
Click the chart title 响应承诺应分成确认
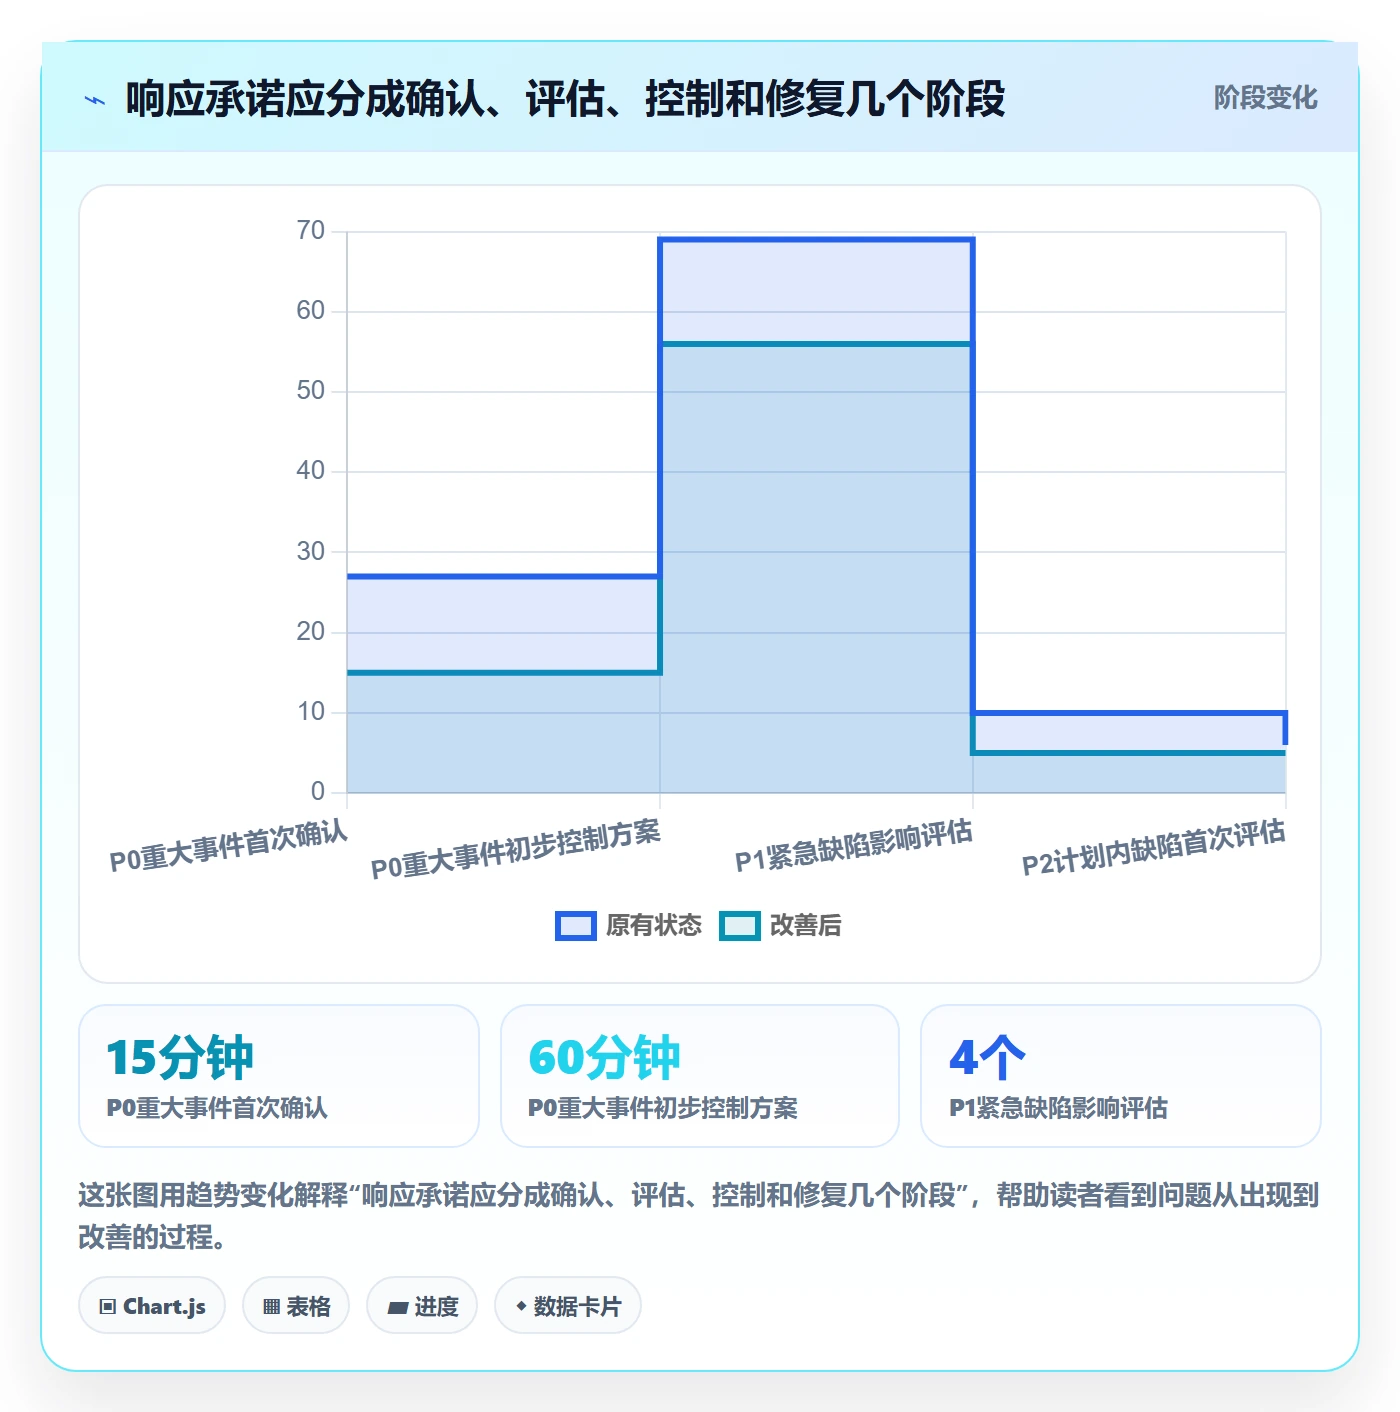(x=565, y=99)
